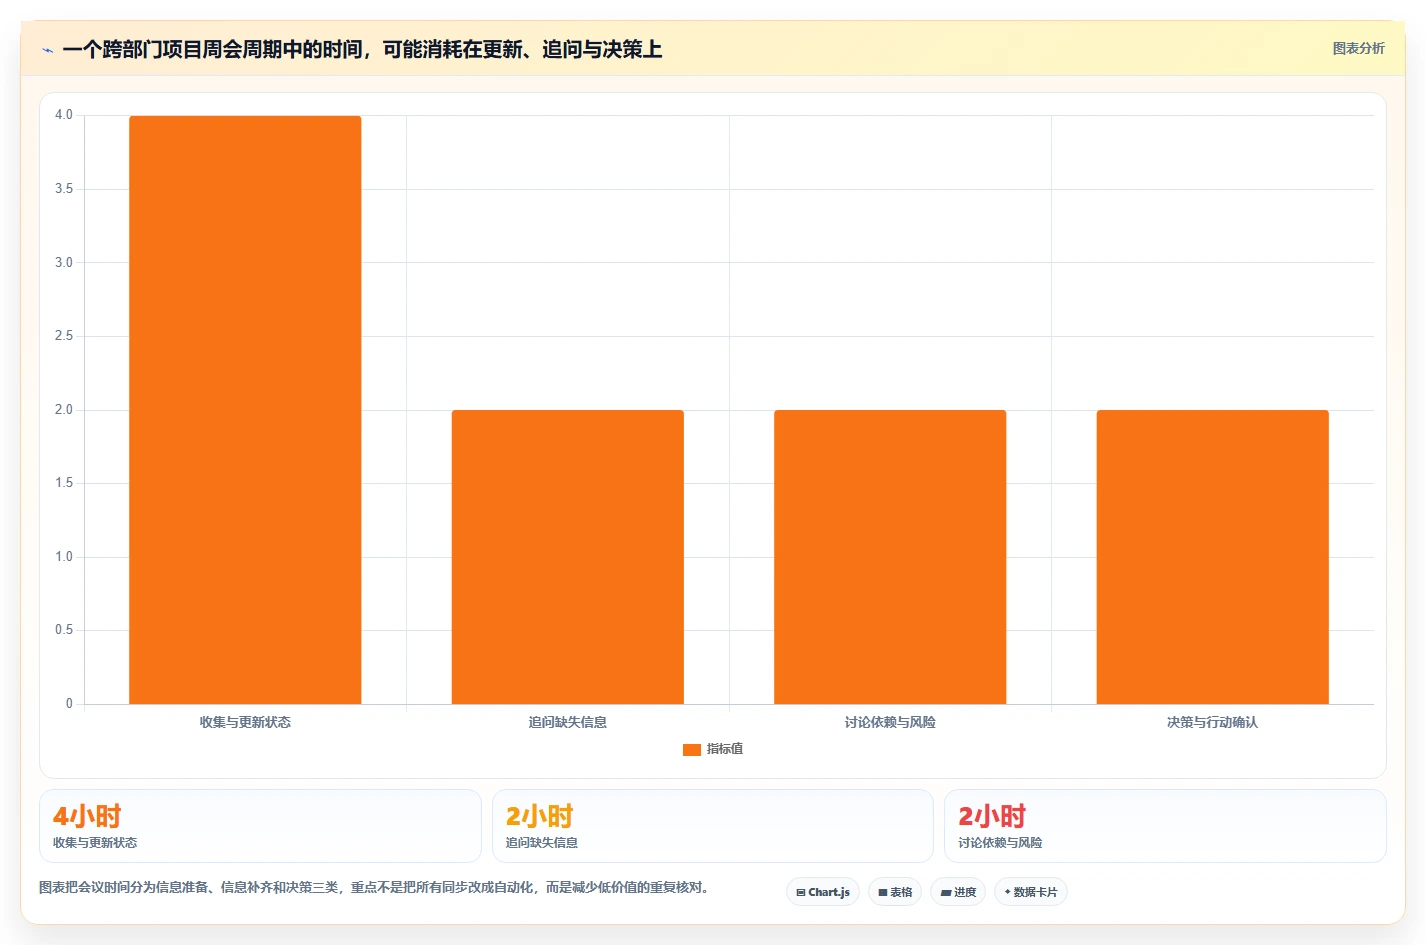
Task: Click the 1.0 y-axis label
Action: pos(64,557)
